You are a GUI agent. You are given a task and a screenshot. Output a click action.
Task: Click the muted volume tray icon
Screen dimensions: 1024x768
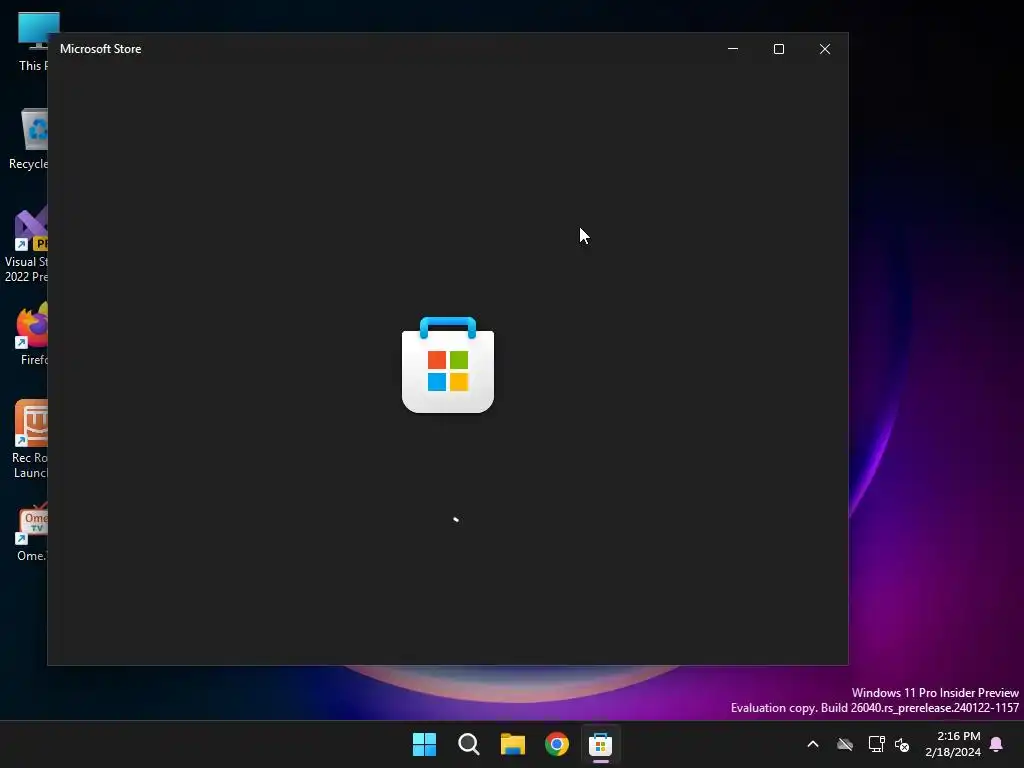pyautogui.click(x=902, y=744)
